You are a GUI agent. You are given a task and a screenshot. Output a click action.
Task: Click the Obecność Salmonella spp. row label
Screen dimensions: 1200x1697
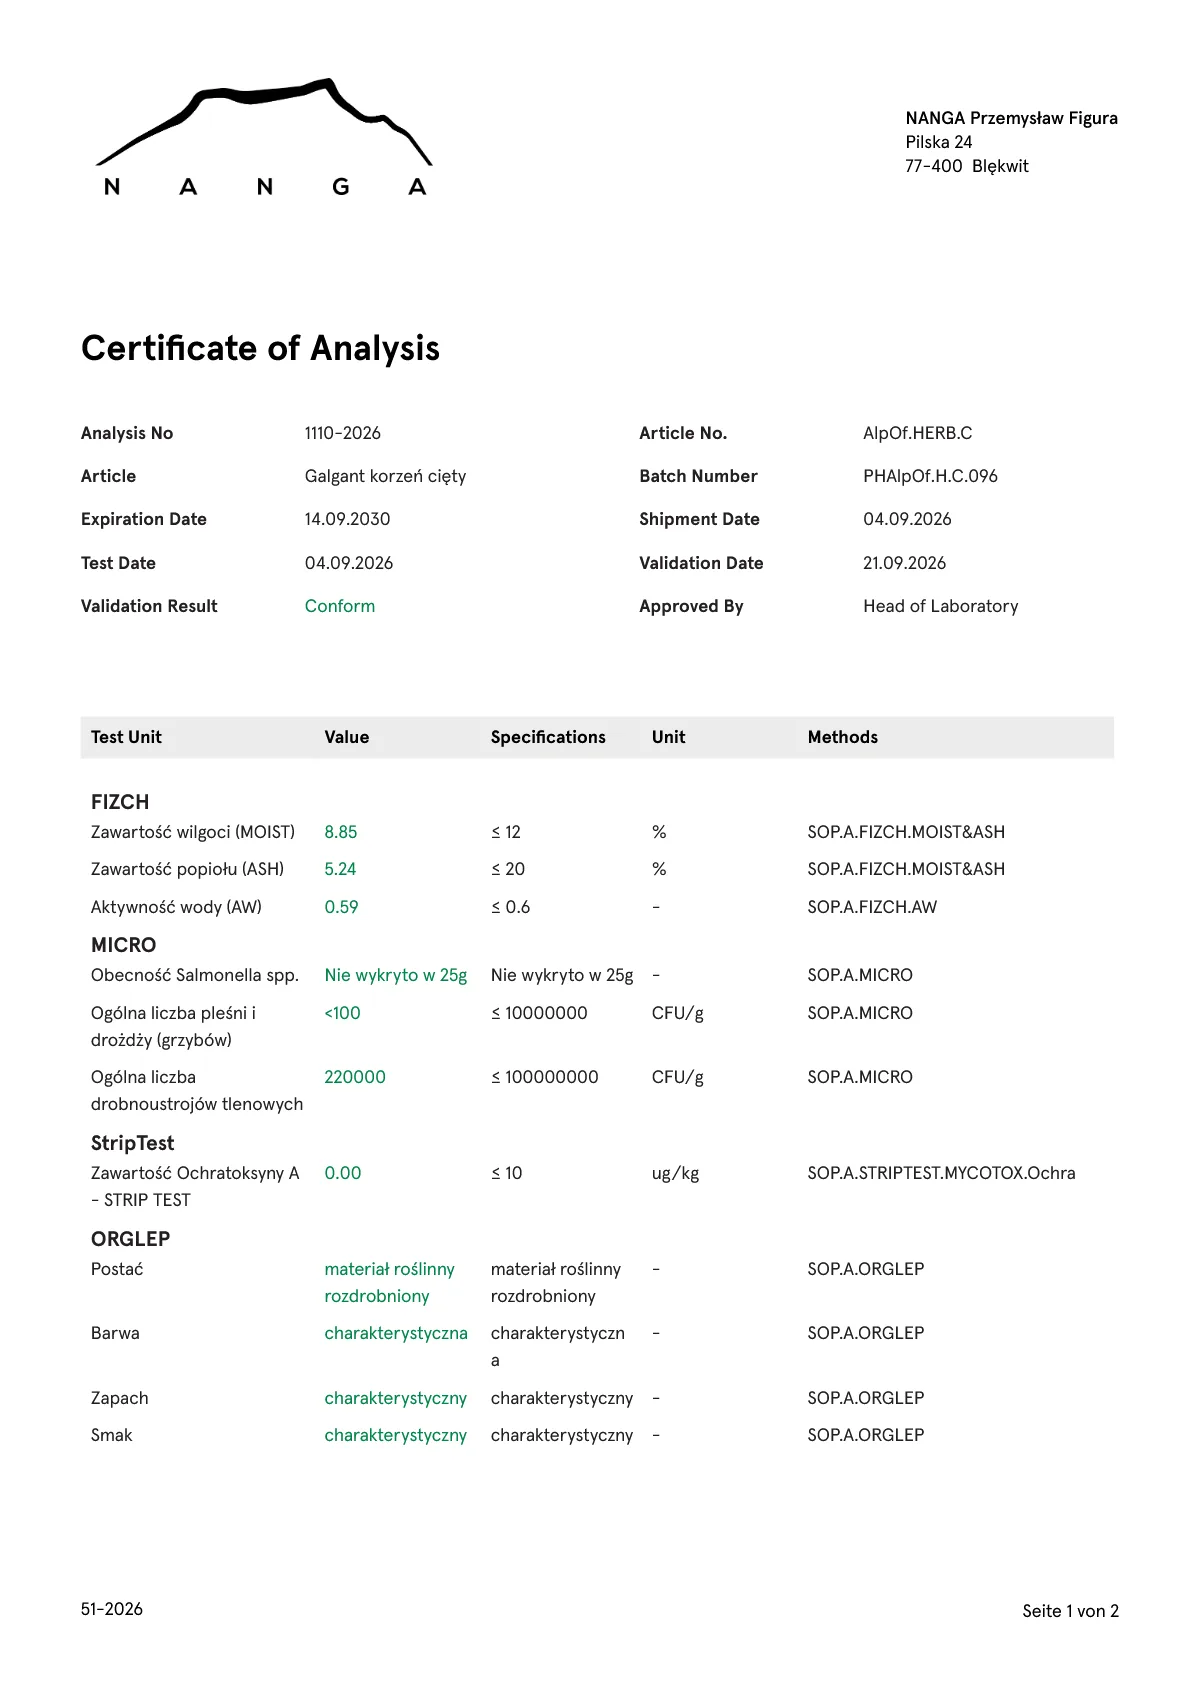pos(195,975)
